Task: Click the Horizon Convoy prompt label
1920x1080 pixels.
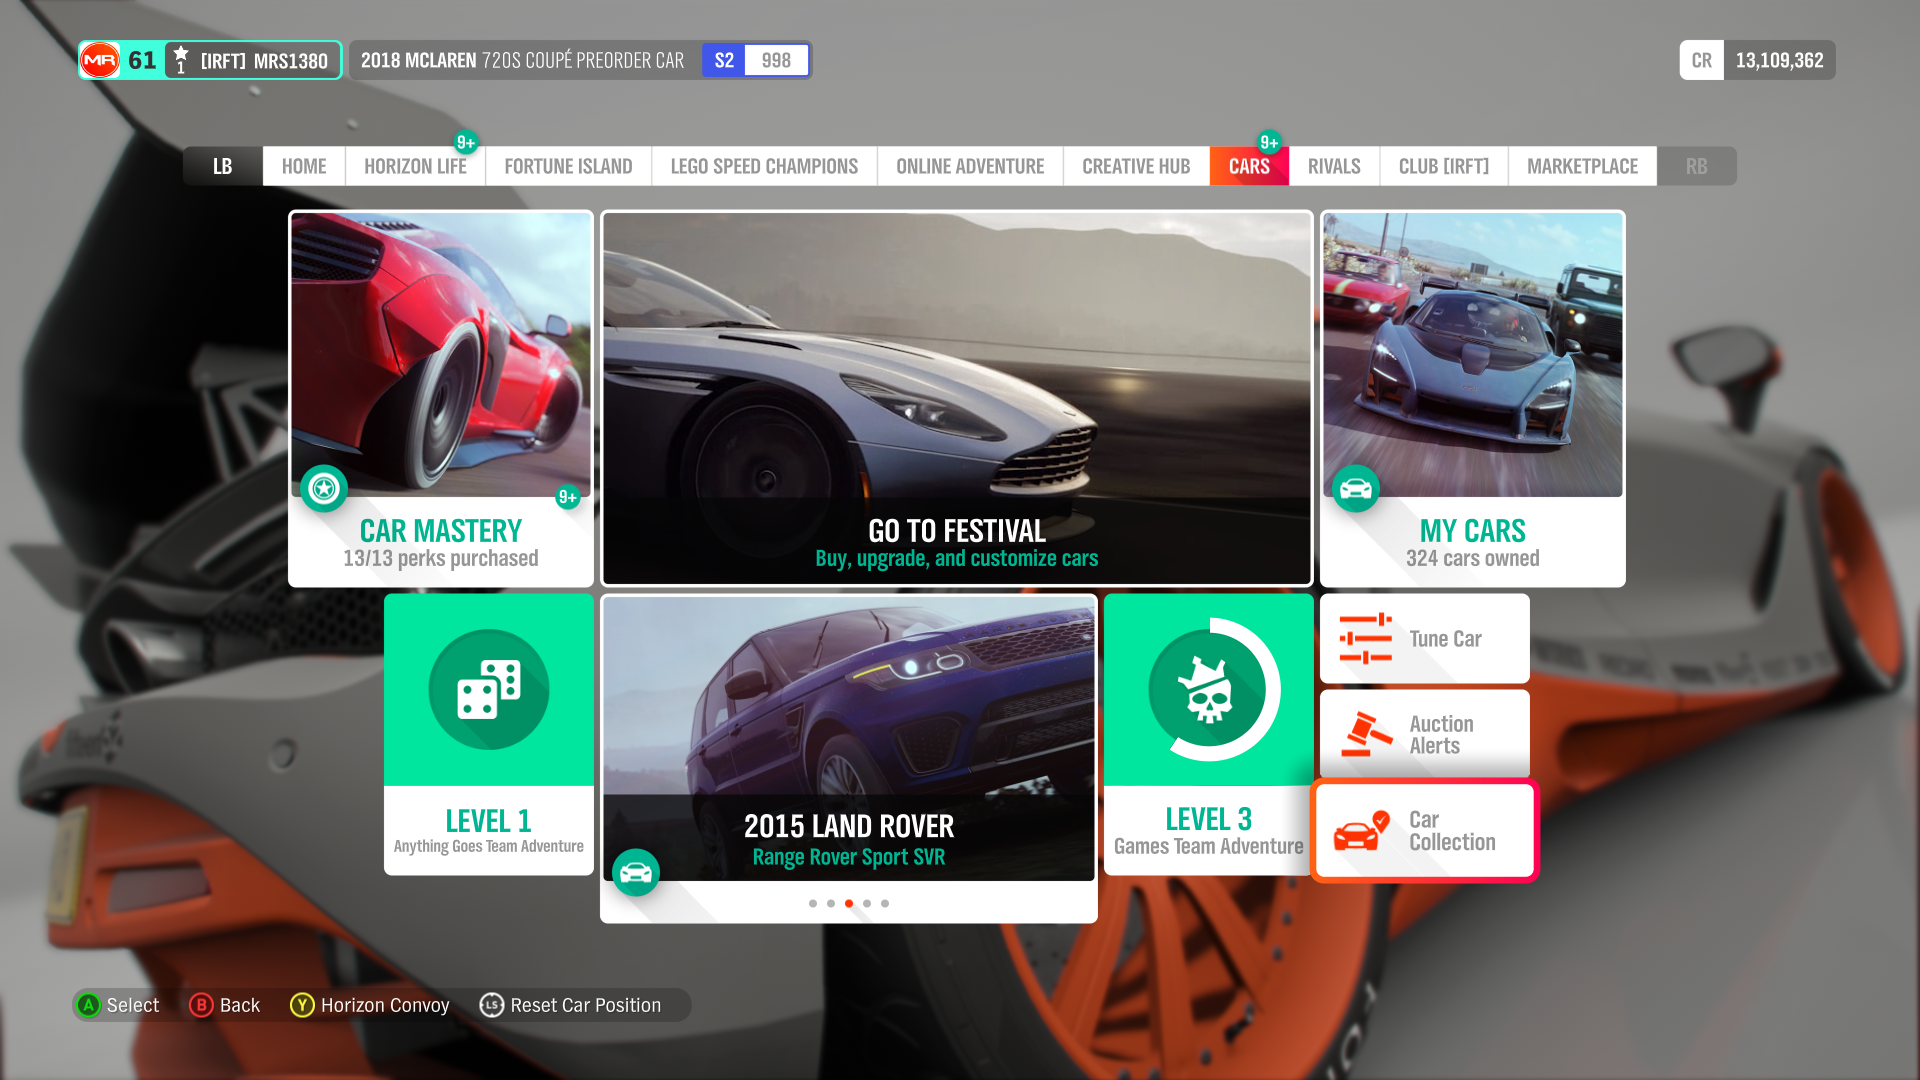Action: [385, 1005]
